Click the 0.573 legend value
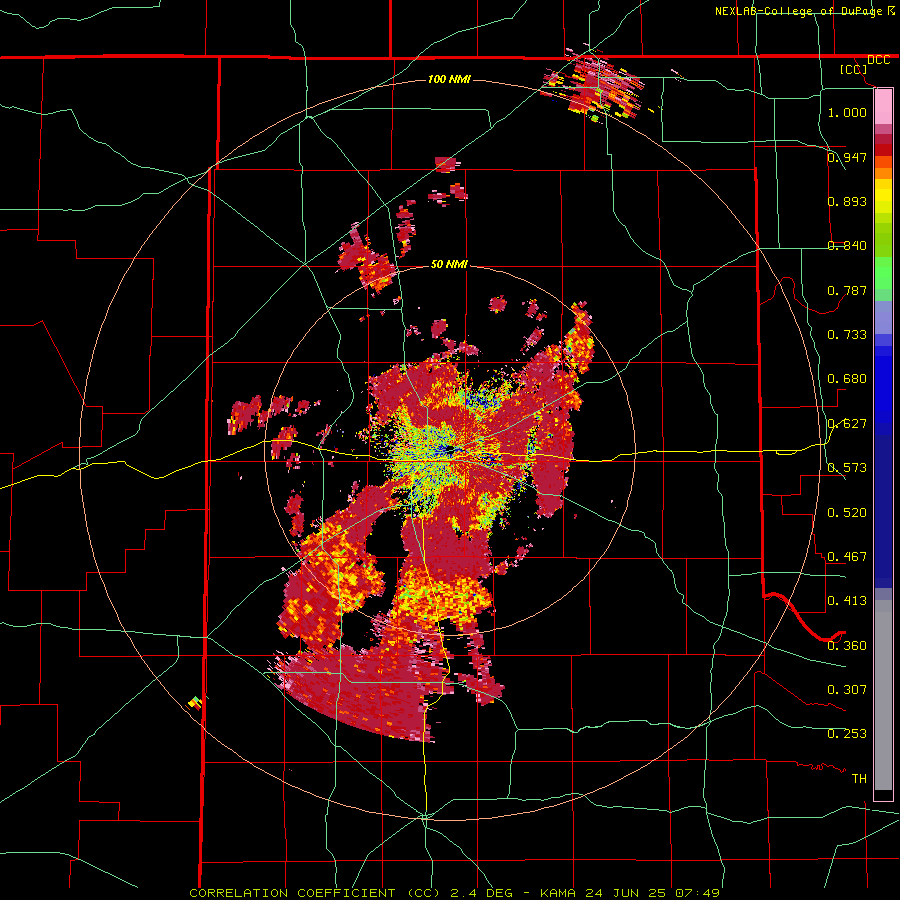The width and height of the screenshot is (900, 900). (x=847, y=467)
